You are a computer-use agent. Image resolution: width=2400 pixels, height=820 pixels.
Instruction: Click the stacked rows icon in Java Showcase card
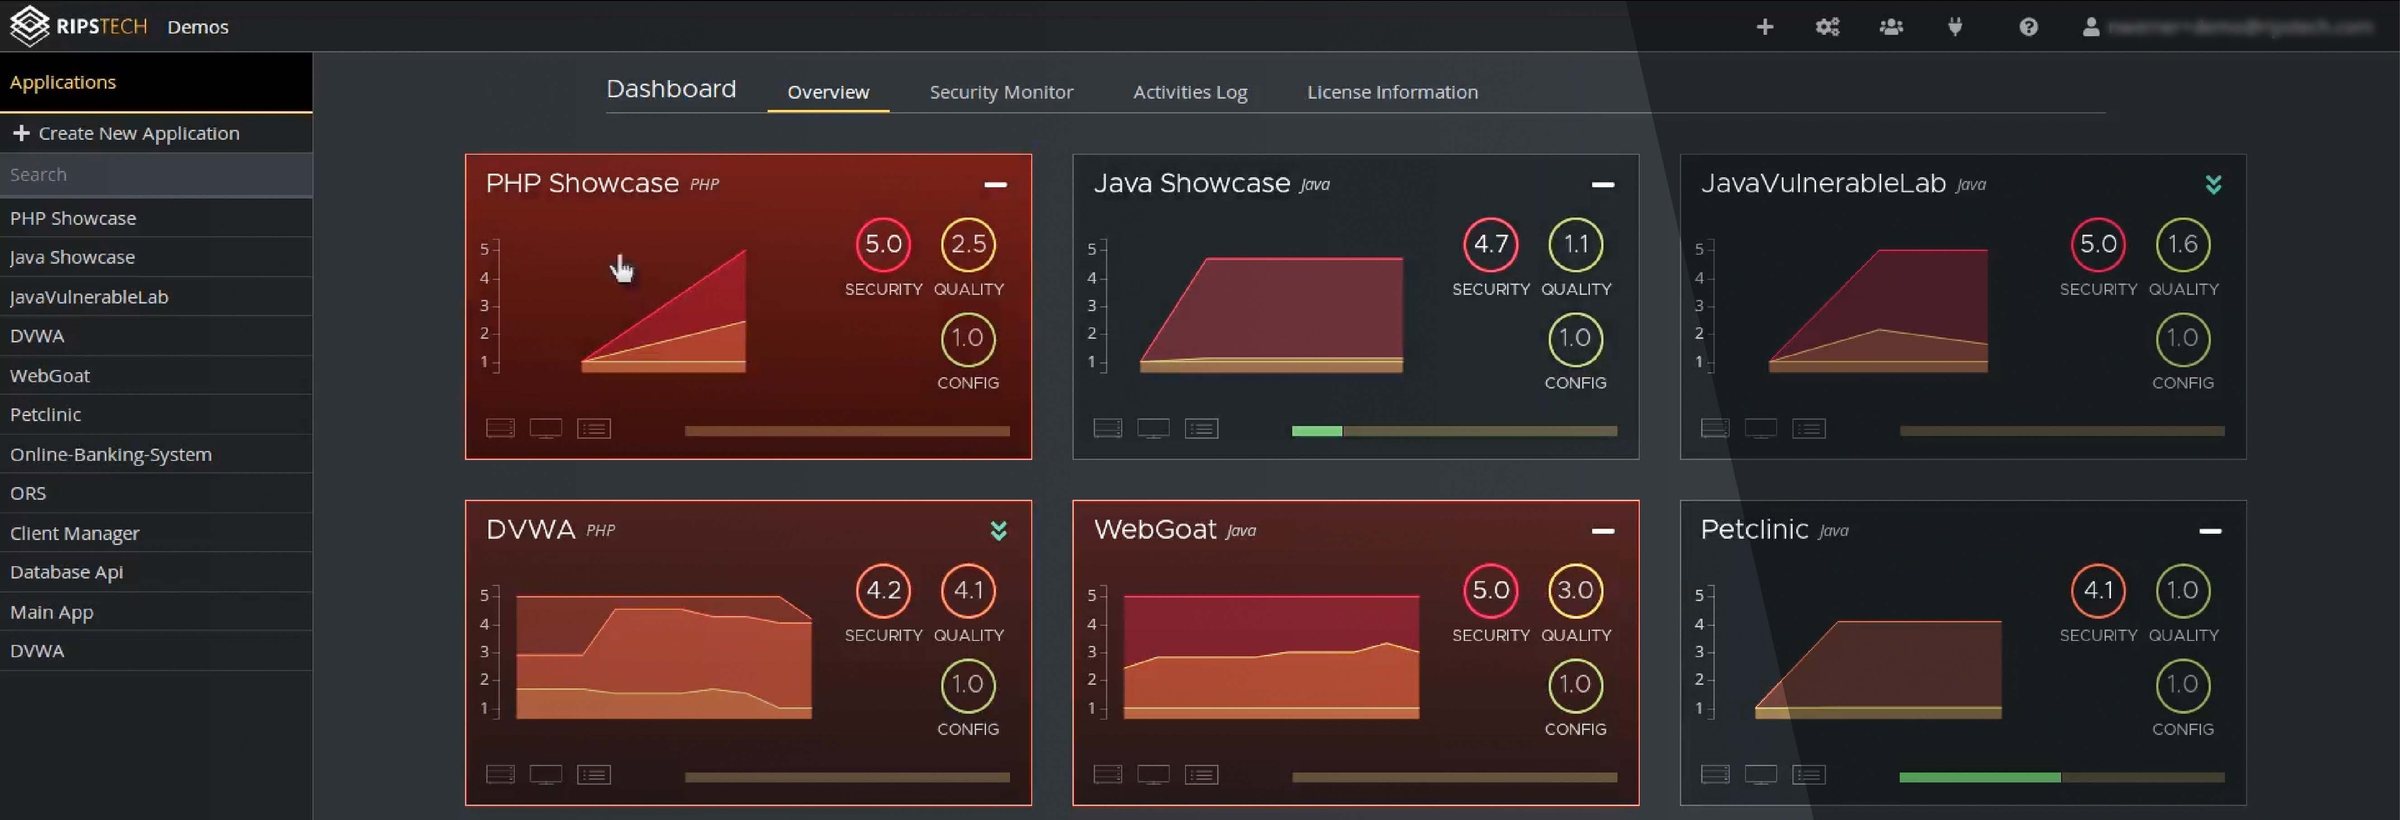tap(1107, 428)
